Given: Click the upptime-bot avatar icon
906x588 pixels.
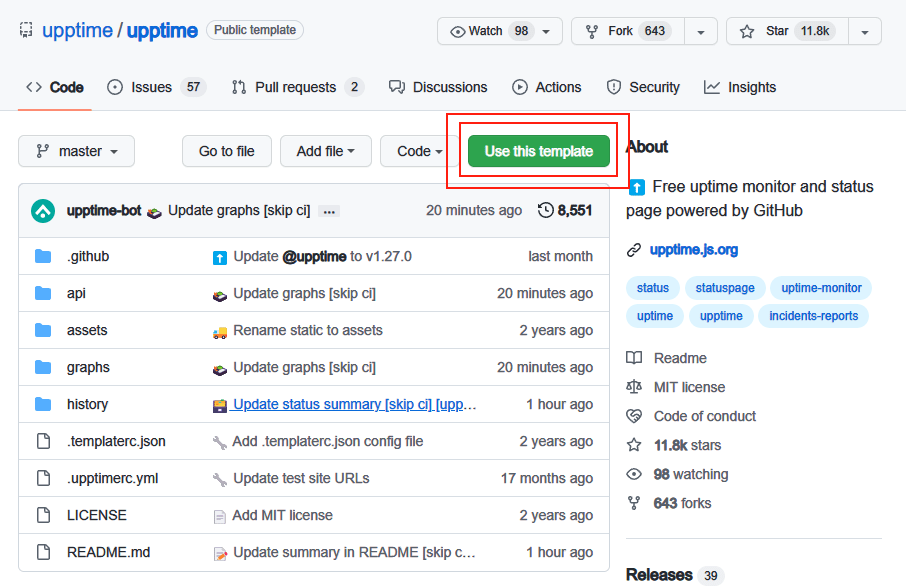Looking at the screenshot, I should click(x=43, y=211).
